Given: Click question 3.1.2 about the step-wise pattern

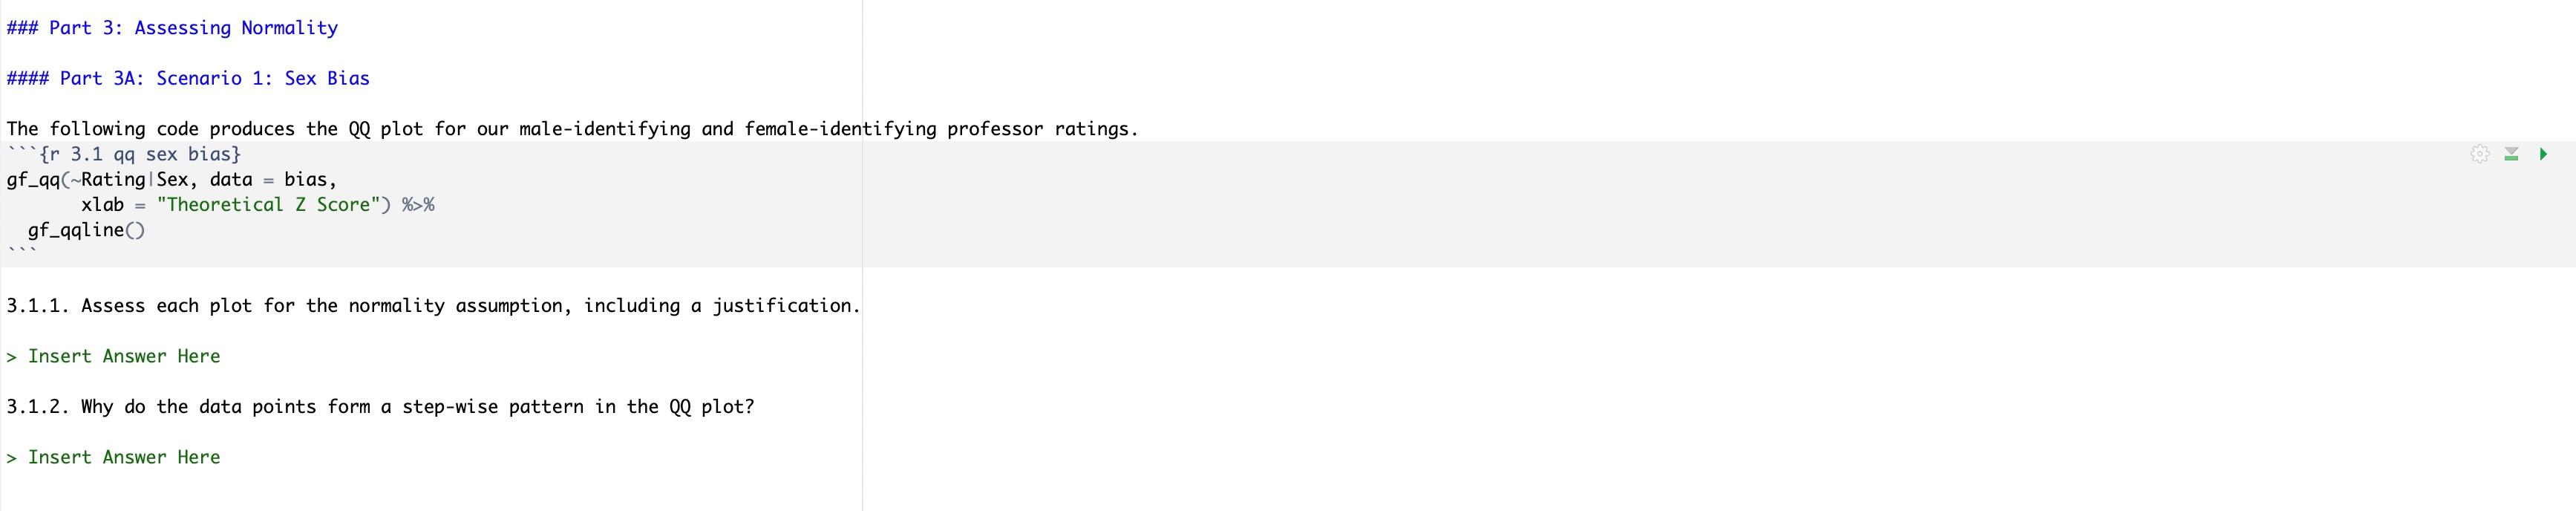Looking at the screenshot, I should point(380,406).
